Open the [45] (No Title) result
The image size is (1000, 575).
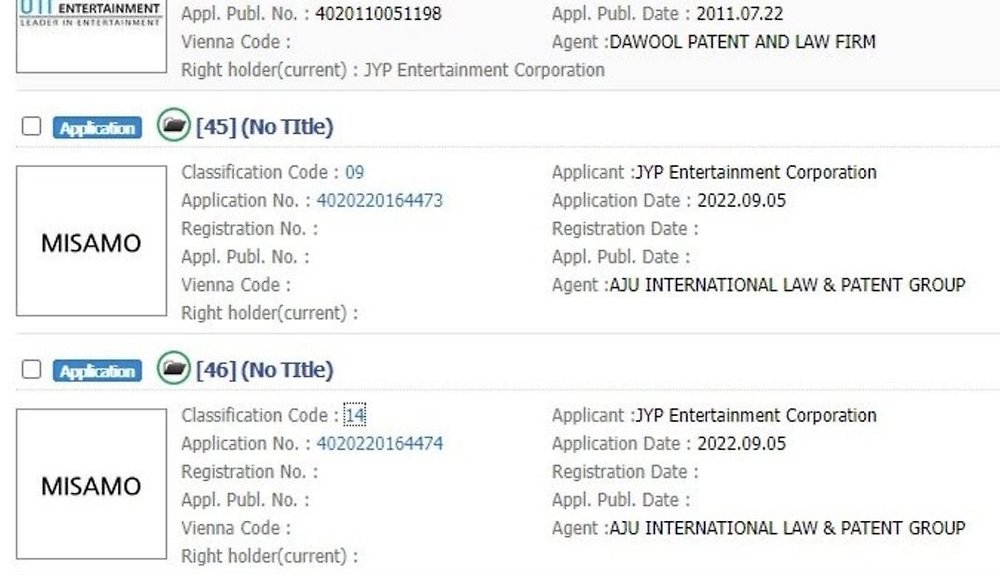click(265, 127)
